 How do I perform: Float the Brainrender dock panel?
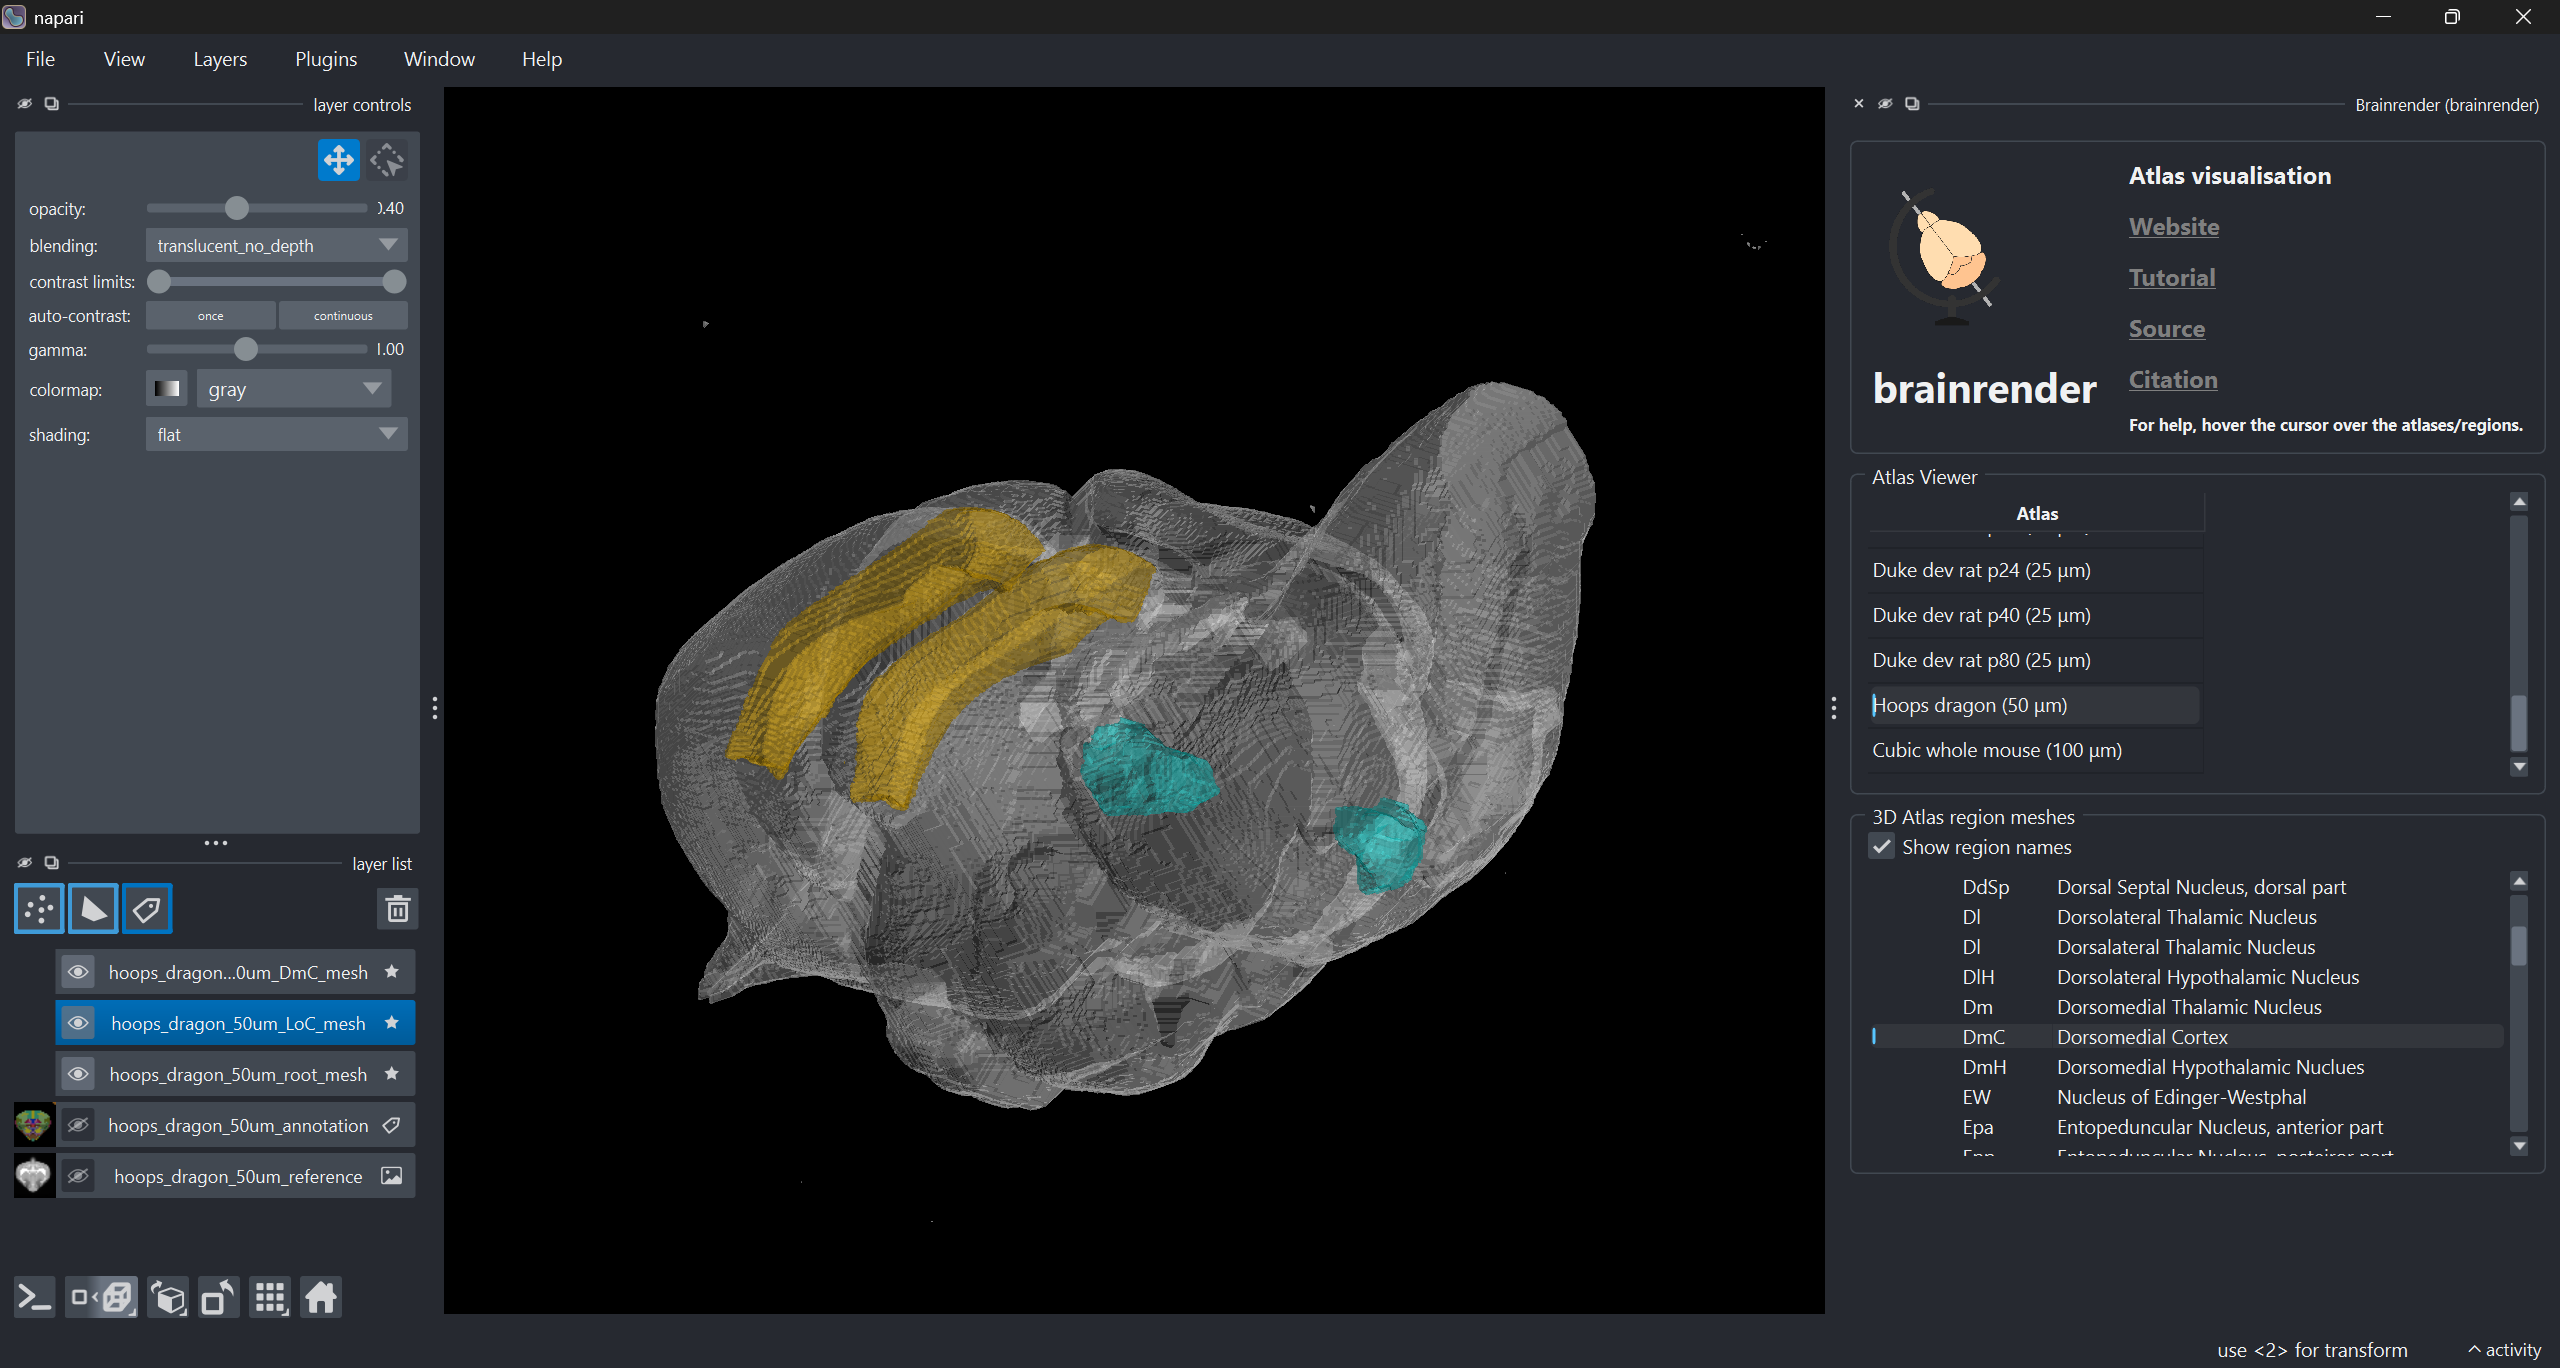[1912, 104]
